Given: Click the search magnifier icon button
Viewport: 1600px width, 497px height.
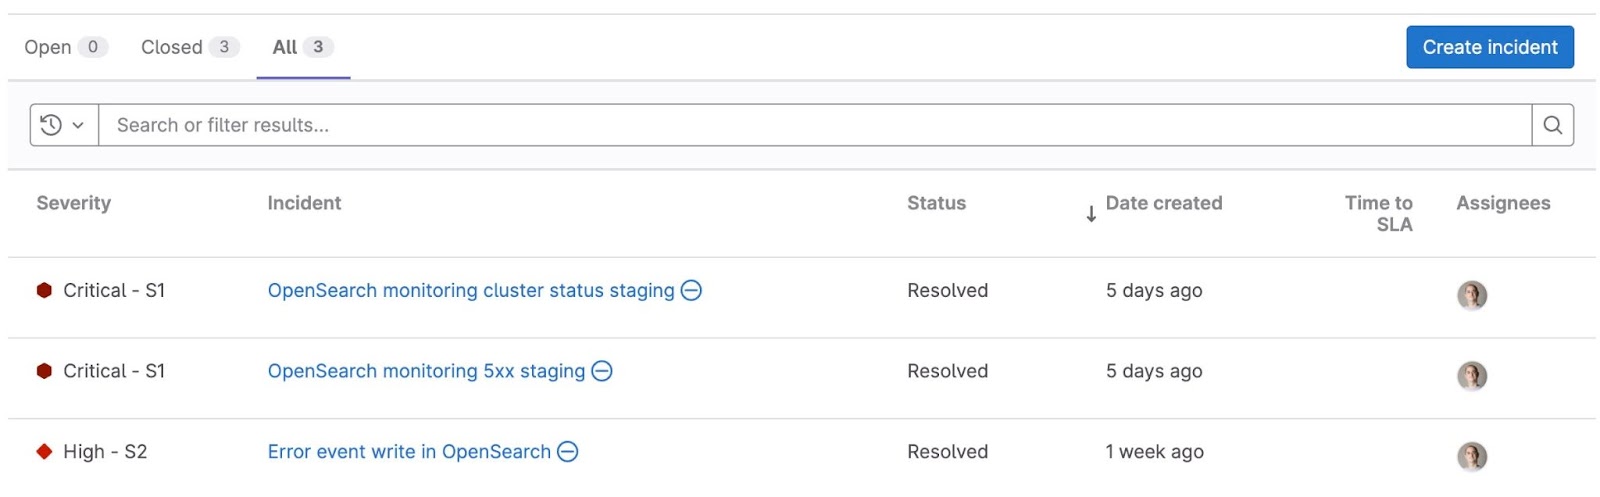Looking at the screenshot, I should [x=1552, y=125].
